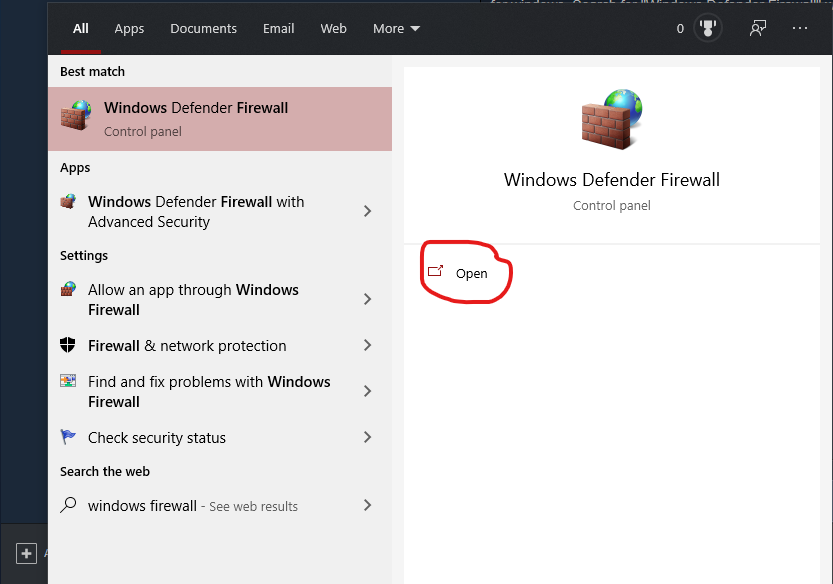Click the troubleshooter icon for Find and fix problems
The height and width of the screenshot is (584, 833).
[x=68, y=380]
